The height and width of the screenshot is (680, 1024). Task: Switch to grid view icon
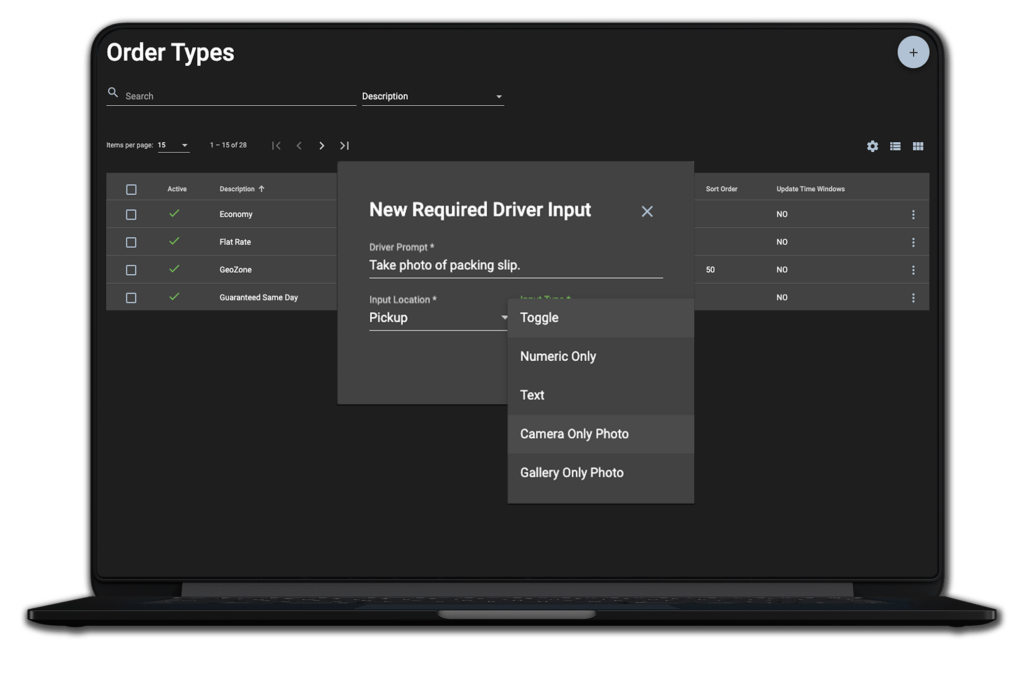(x=918, y=146)
